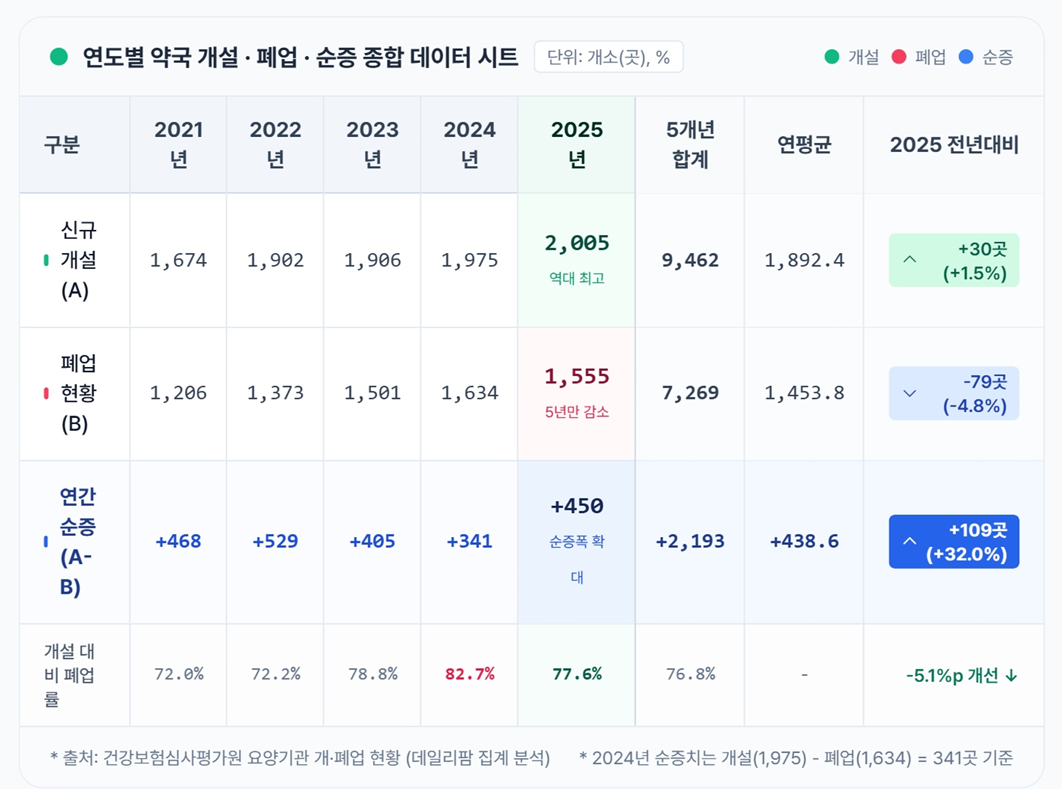Click the source footnote starting with 출처
Screen dimensions: 1062x789
tap(300, 758)
